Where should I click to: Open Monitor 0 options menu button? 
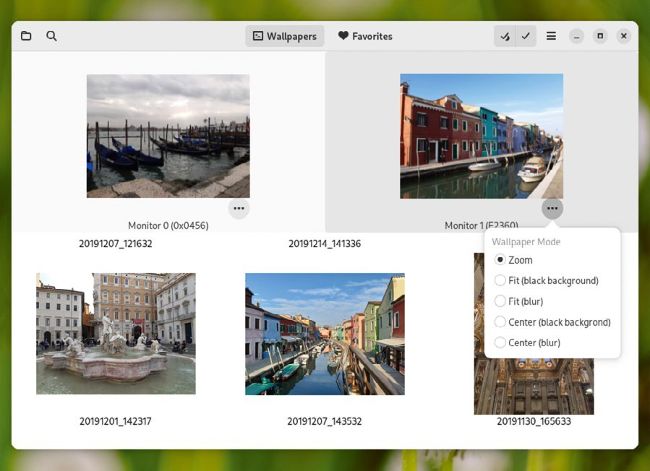(x=238, y=208)
